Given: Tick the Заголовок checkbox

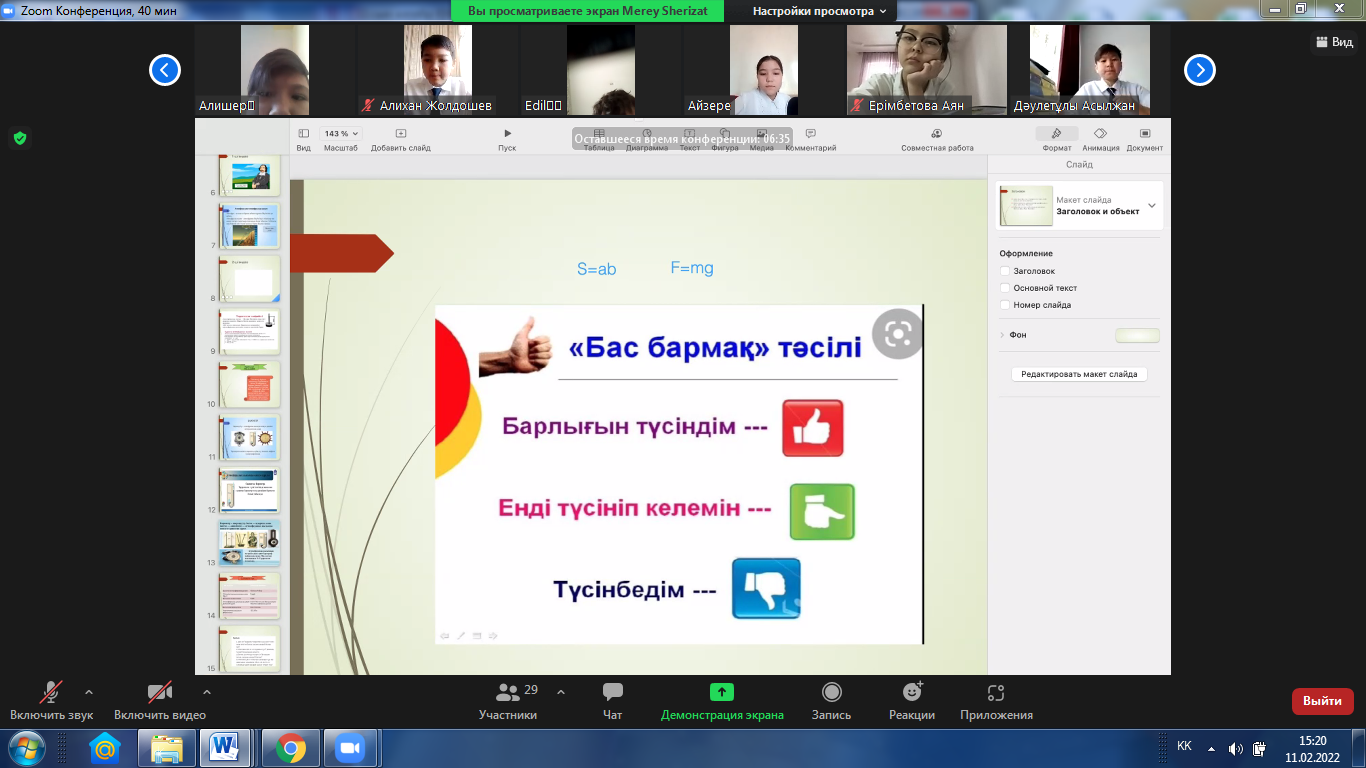Looking at the screenshot, I should pyautogui.click(x=1005, y=271).
